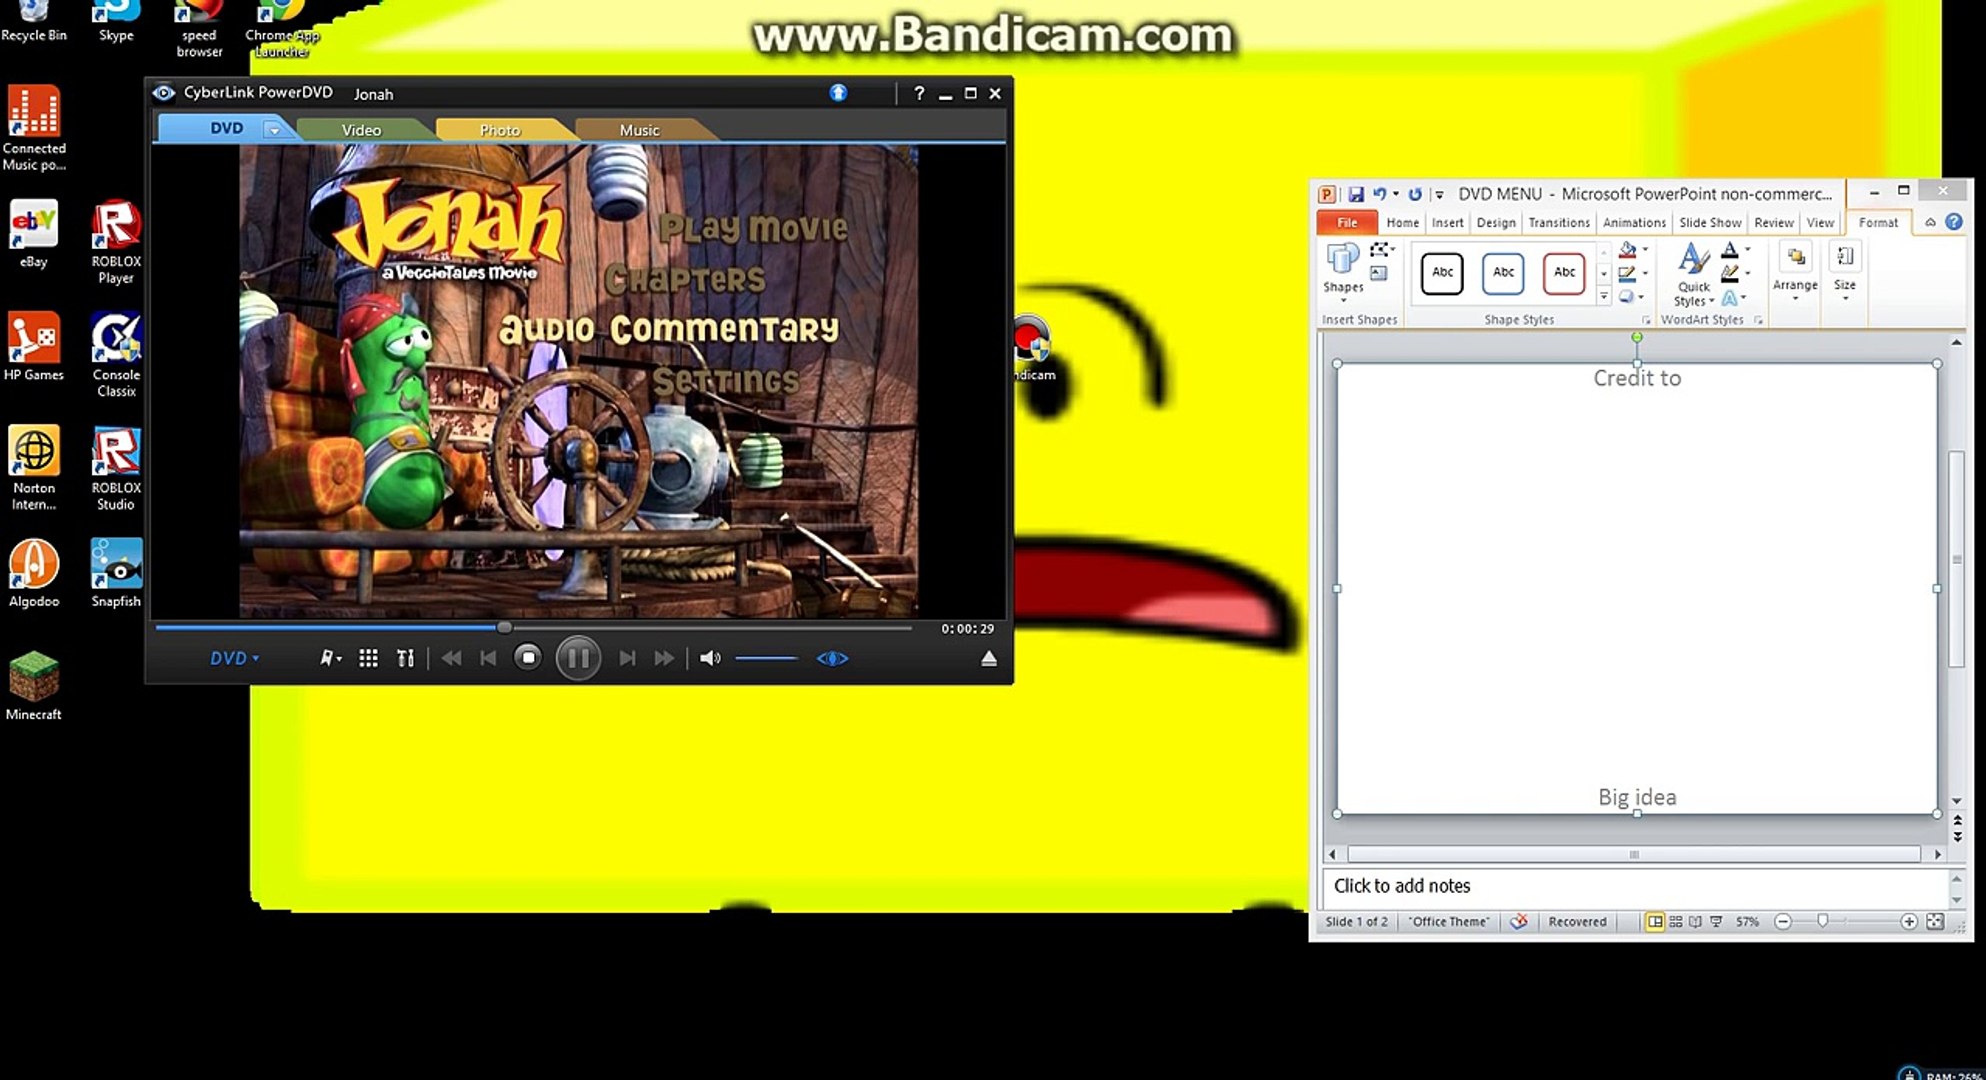Click the Text Box icon in Insert Shapes

point(1378,273)
